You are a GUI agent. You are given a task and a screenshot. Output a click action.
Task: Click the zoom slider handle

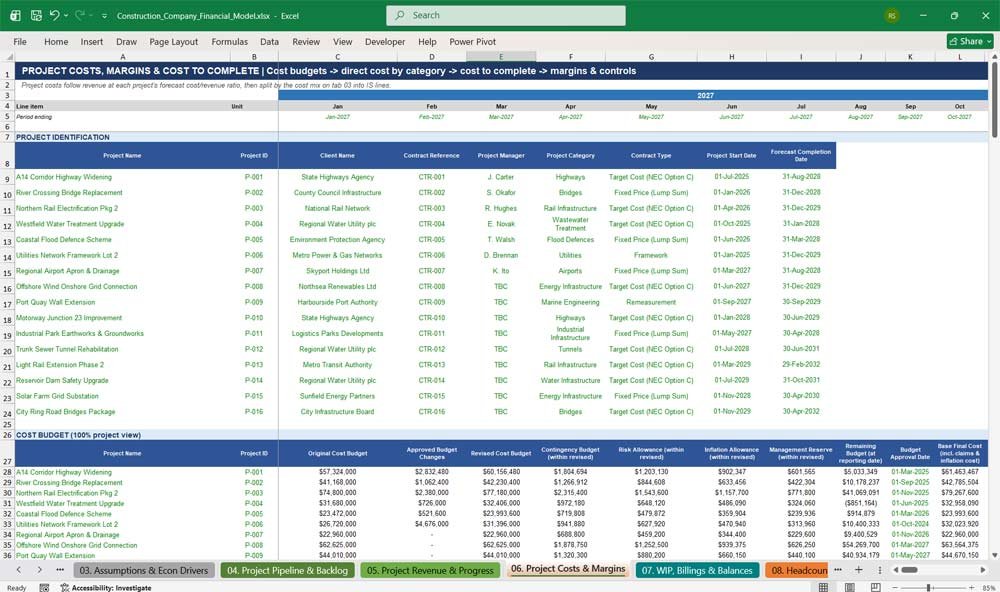929,588
